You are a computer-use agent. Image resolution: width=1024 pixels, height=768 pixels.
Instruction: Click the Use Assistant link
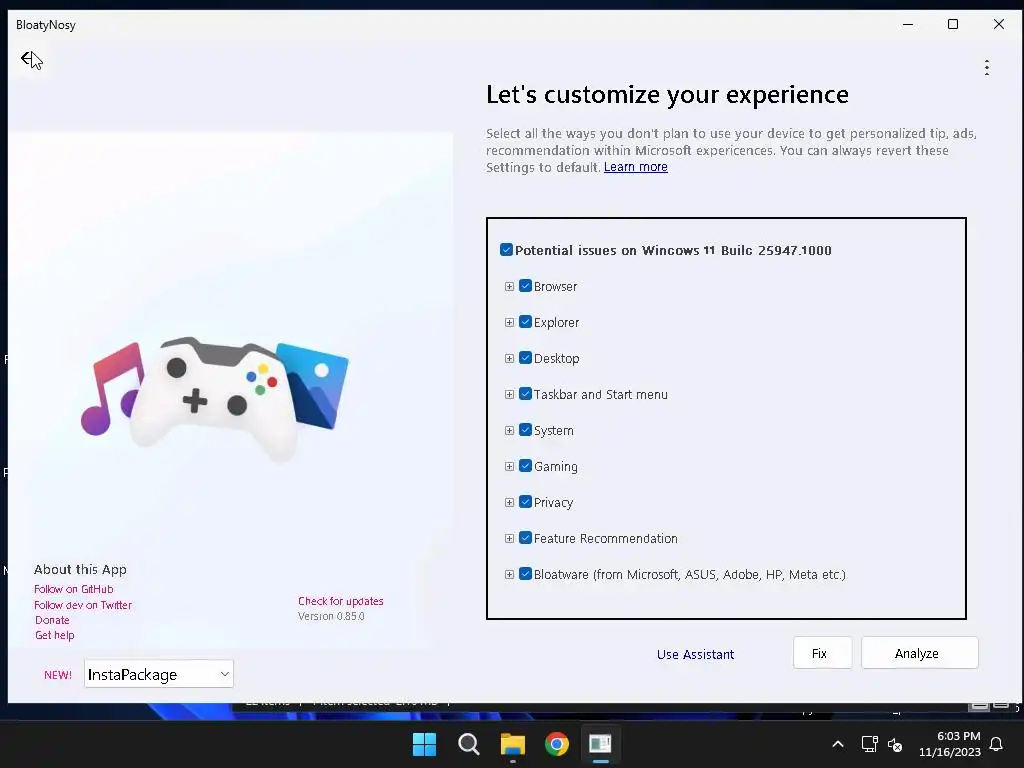(x=696, y=654)
